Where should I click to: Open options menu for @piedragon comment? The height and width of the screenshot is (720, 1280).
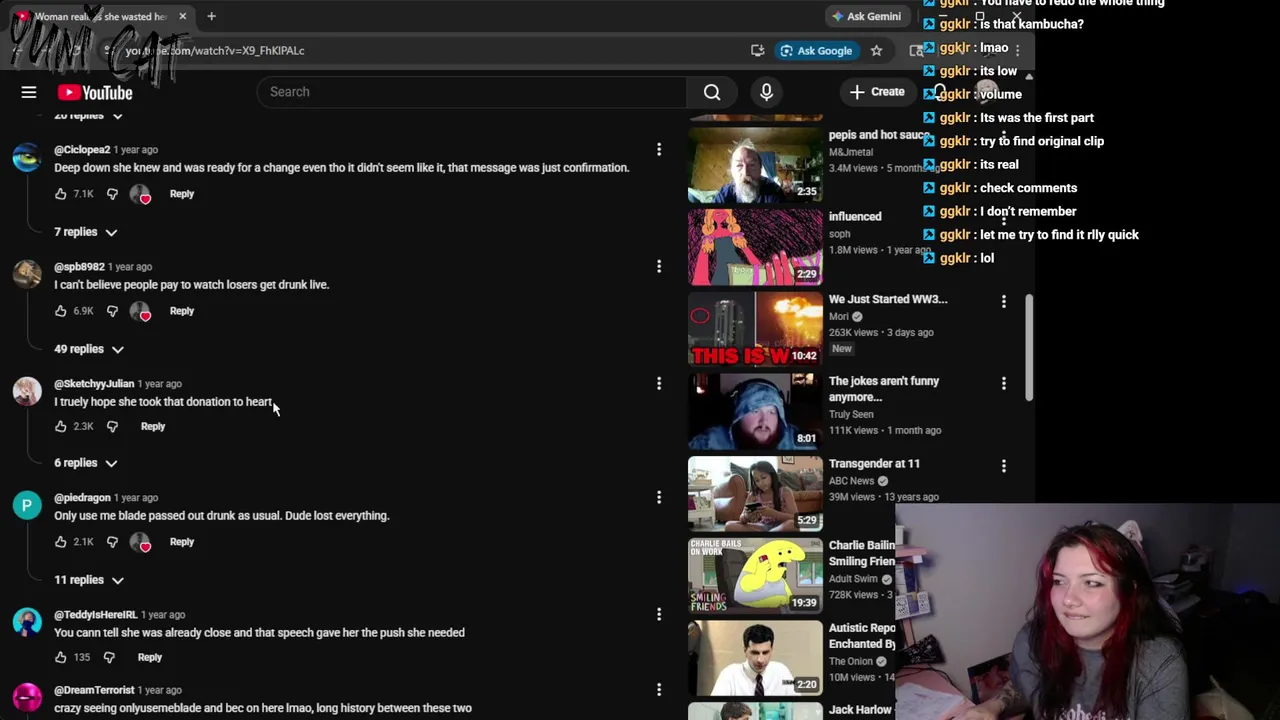(x=658, y=497)
